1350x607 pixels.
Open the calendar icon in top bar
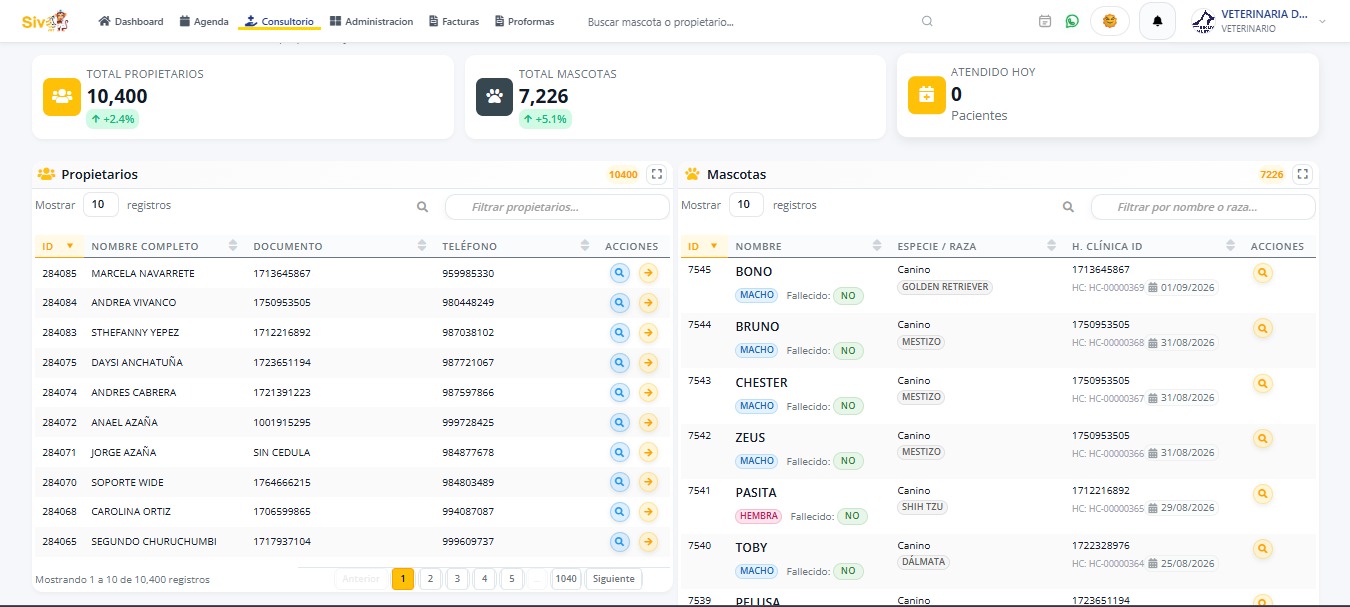1045,21
